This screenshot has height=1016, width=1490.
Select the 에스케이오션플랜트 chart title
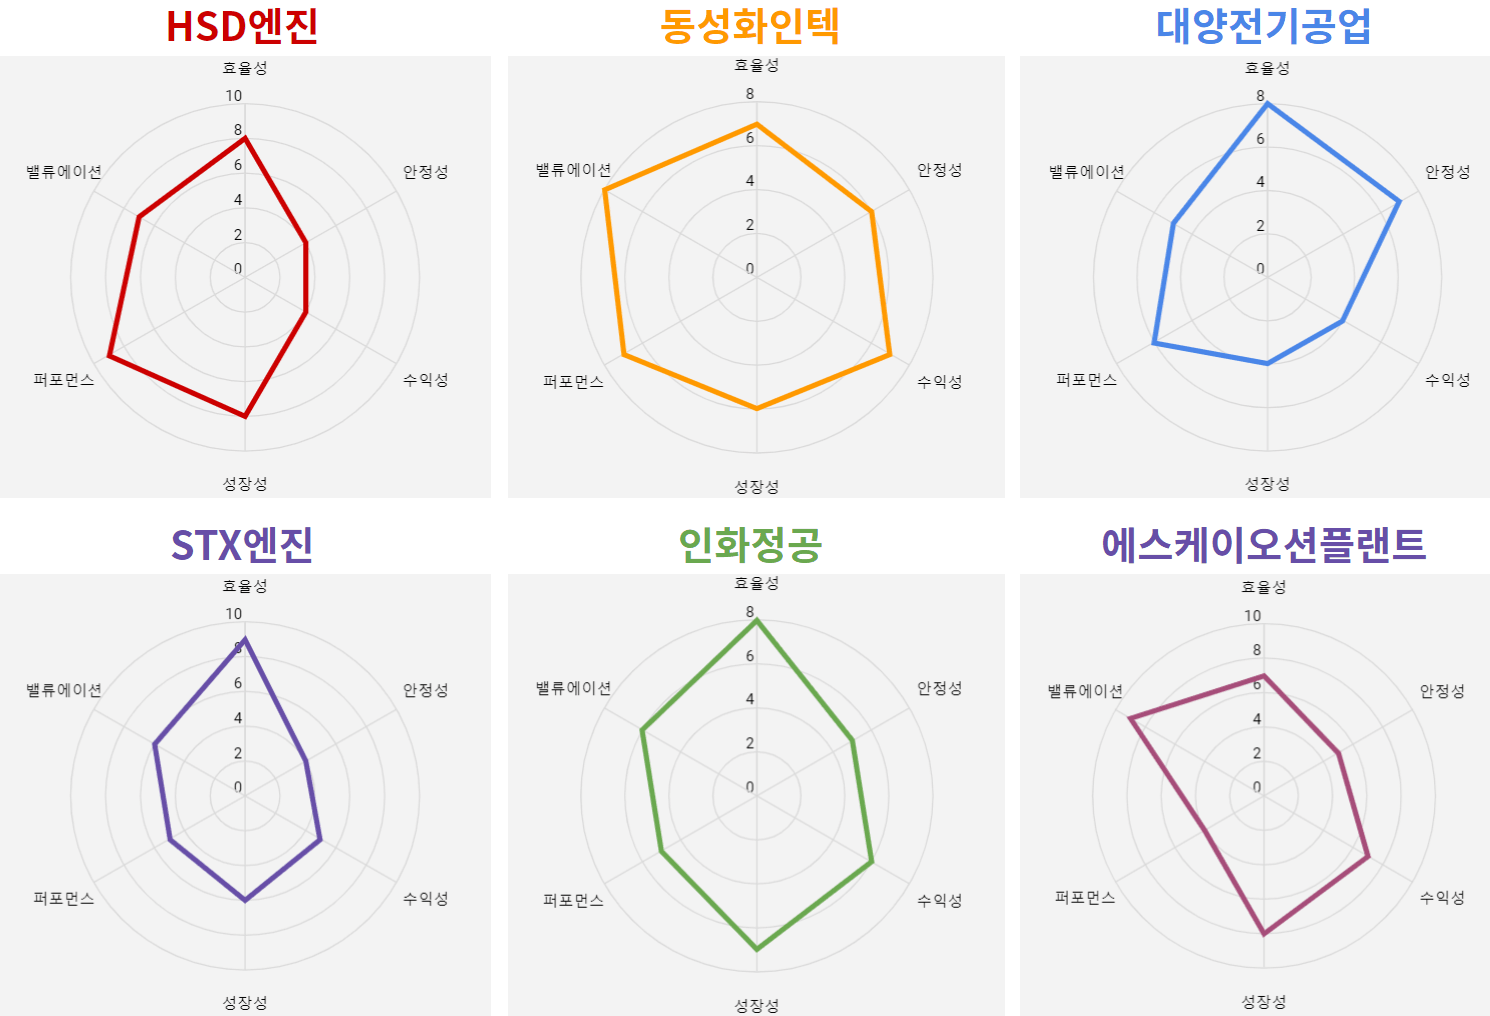coord(1263,546)
